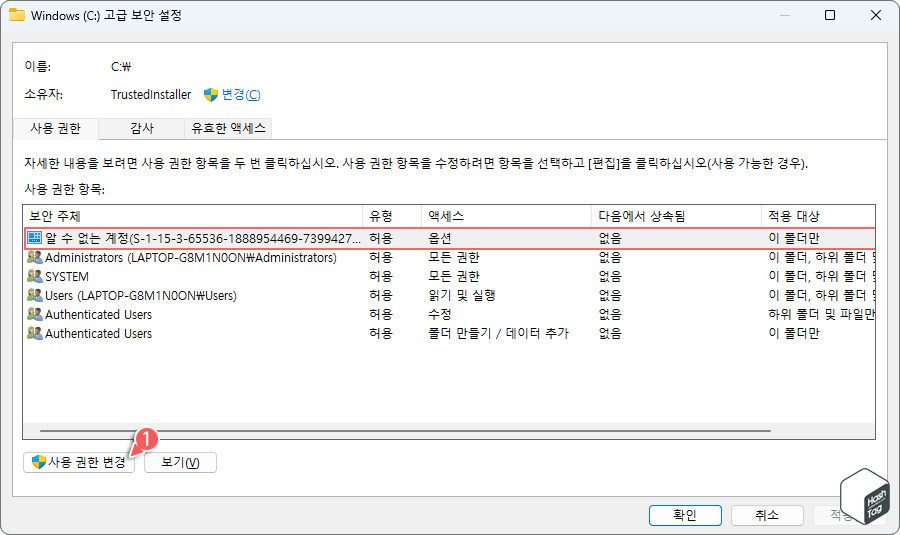Click 모든 권한 in the SYSTEM row
Viewport: 900px width, 535px height.
click(453, 276)
